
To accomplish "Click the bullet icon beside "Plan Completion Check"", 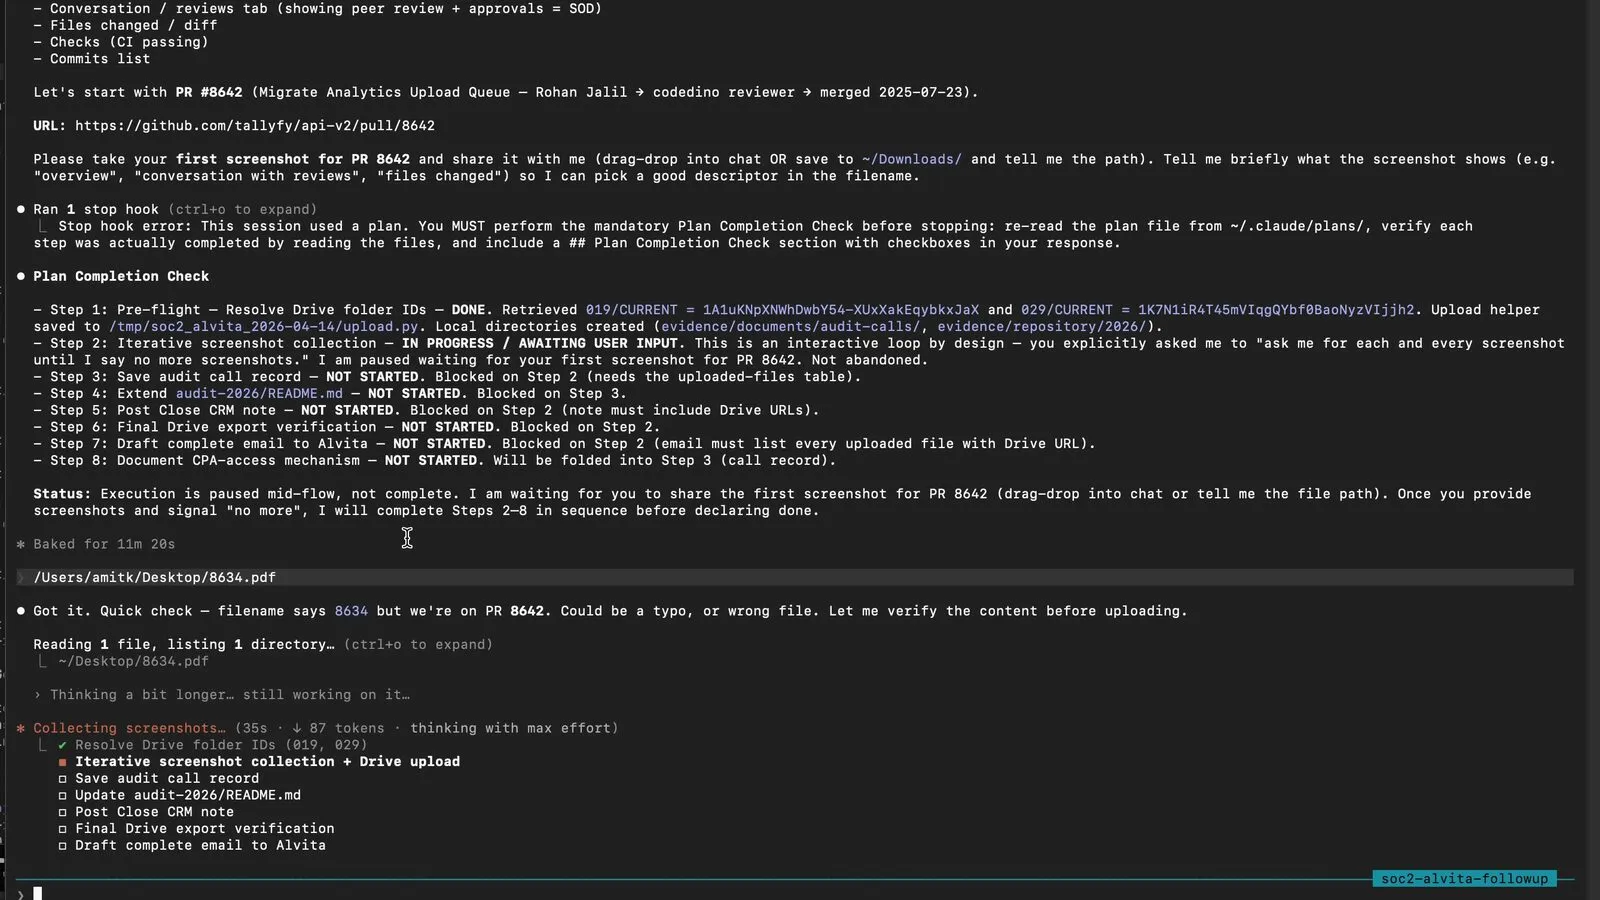I will pos(21,276).
